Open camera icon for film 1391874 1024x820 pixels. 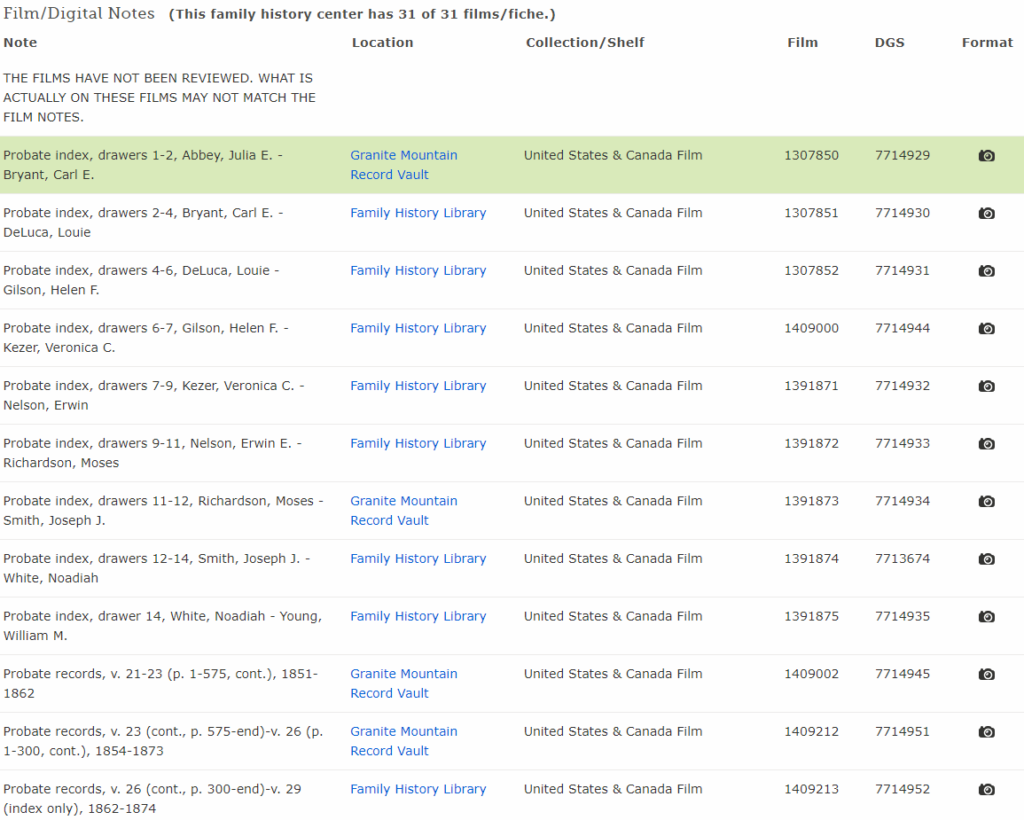986,559
